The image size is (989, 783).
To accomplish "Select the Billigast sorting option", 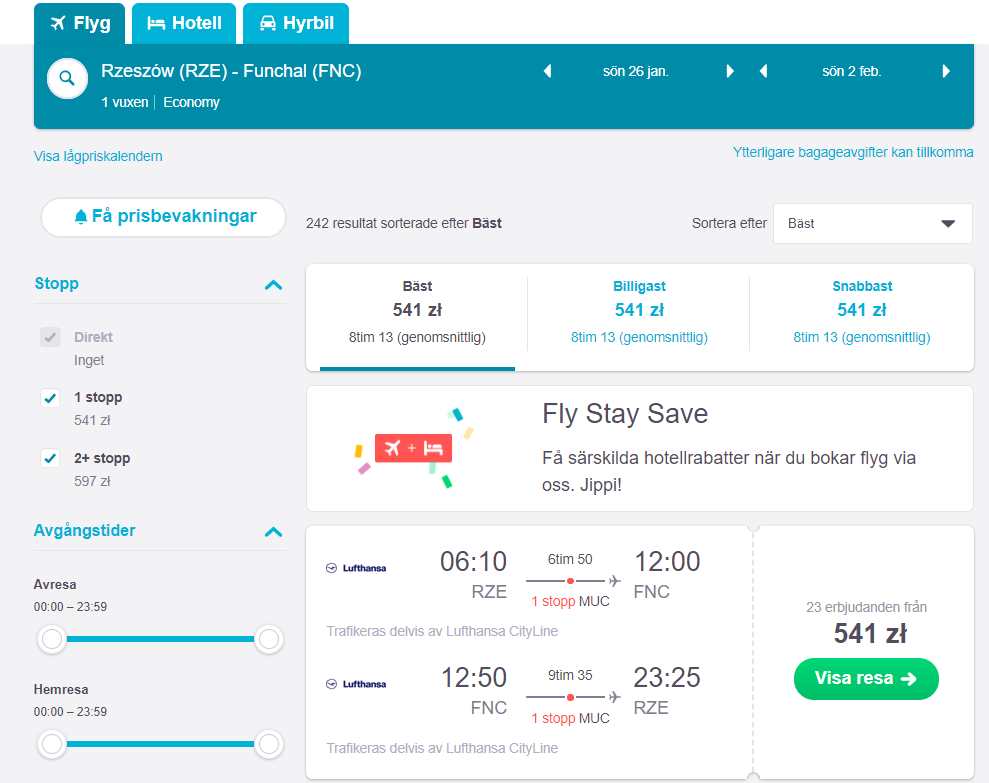I will [639, 311].
